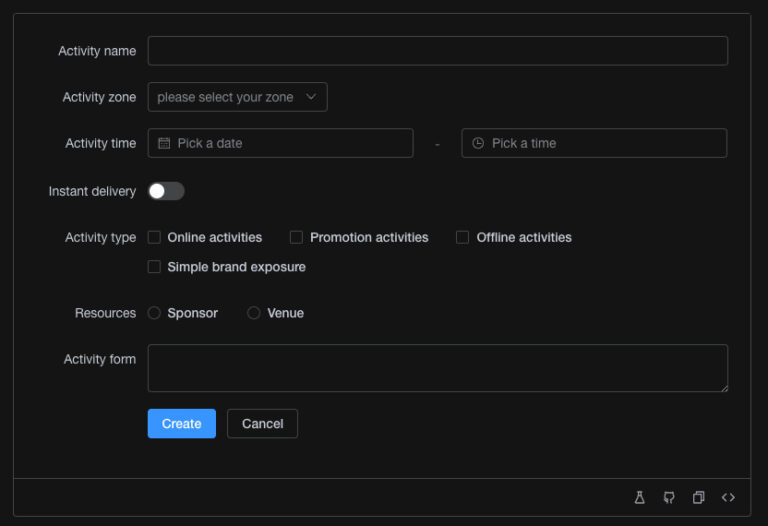Screen dimensions: 768x526
Task: Toggle the Instant delivery switch
Action: (x=166, y=191)
